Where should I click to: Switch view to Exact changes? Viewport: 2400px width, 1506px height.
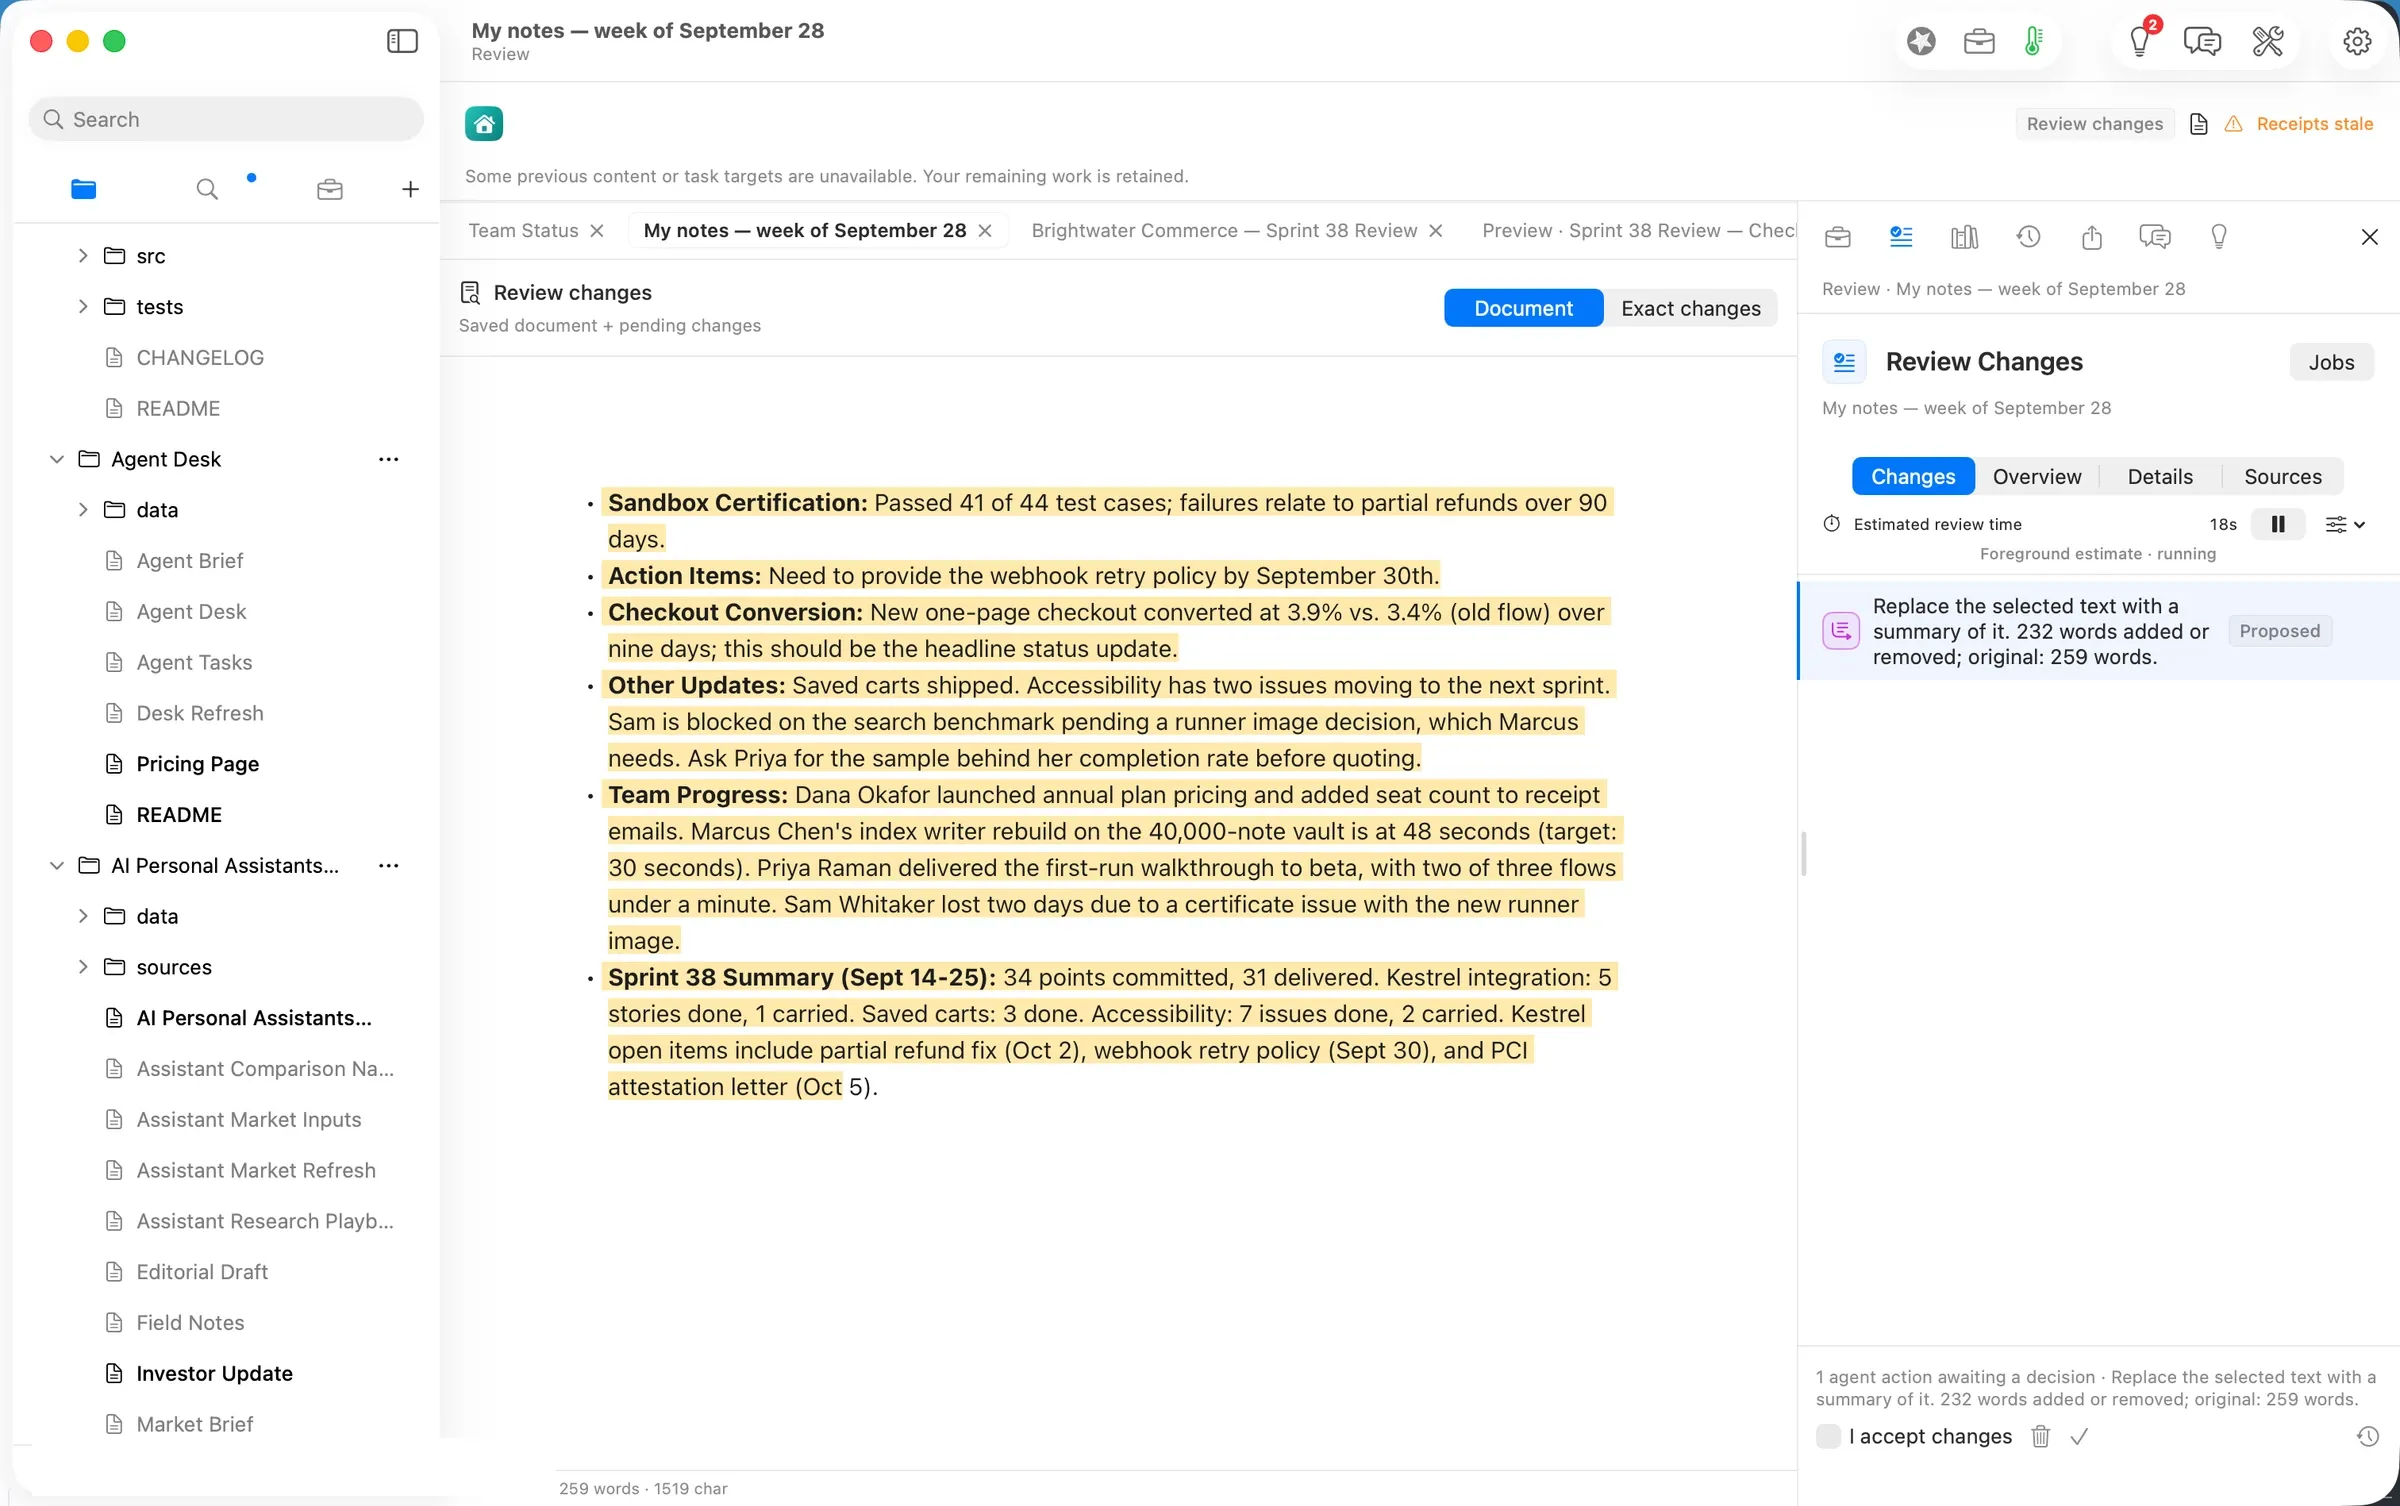(x=1691, y=308)
